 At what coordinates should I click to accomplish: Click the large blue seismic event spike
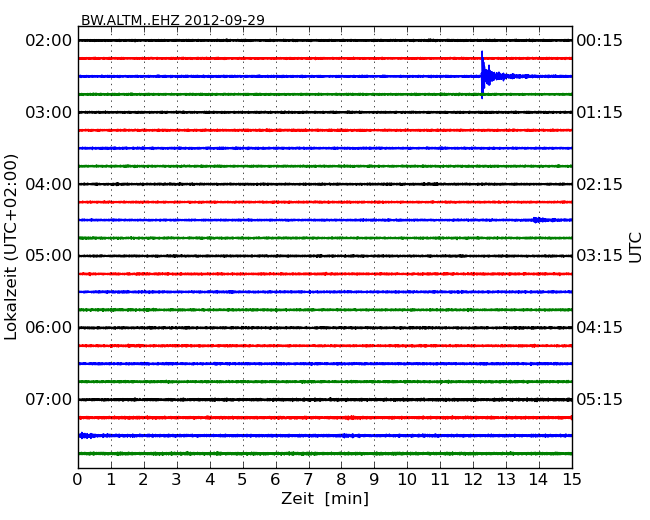(483, 75)
